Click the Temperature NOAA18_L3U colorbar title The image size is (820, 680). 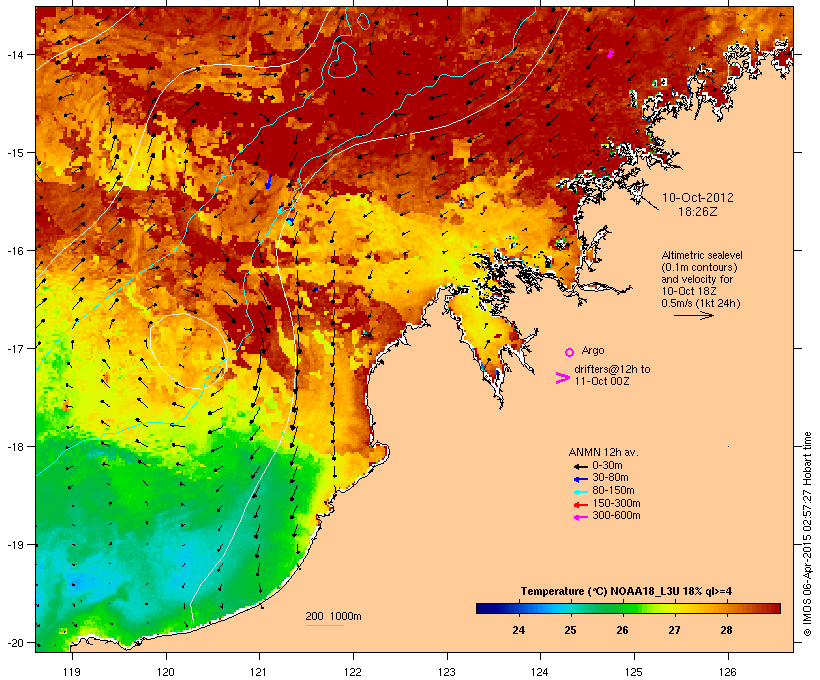tap(626, 592)
